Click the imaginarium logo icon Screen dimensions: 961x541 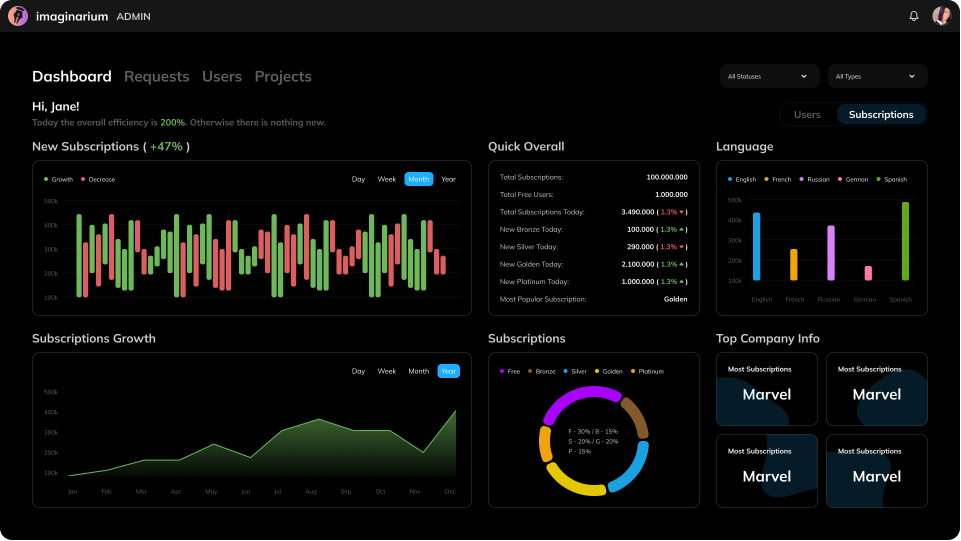tap(18, 16)
